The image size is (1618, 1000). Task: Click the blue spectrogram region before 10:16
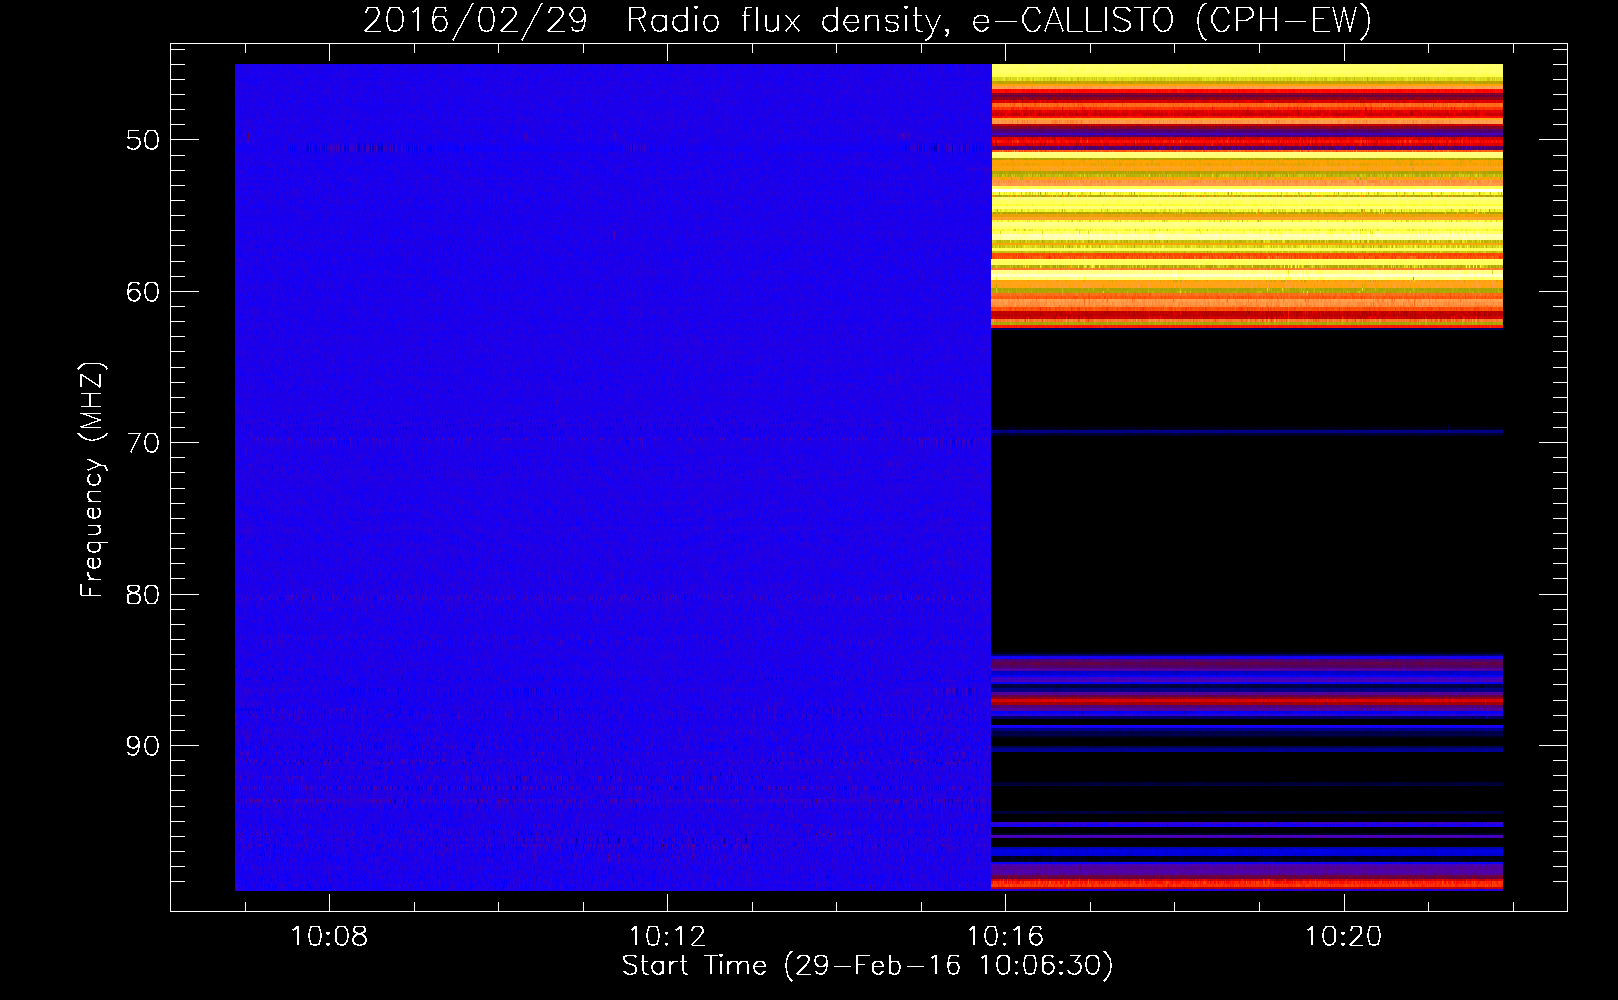tap(613, 477)
